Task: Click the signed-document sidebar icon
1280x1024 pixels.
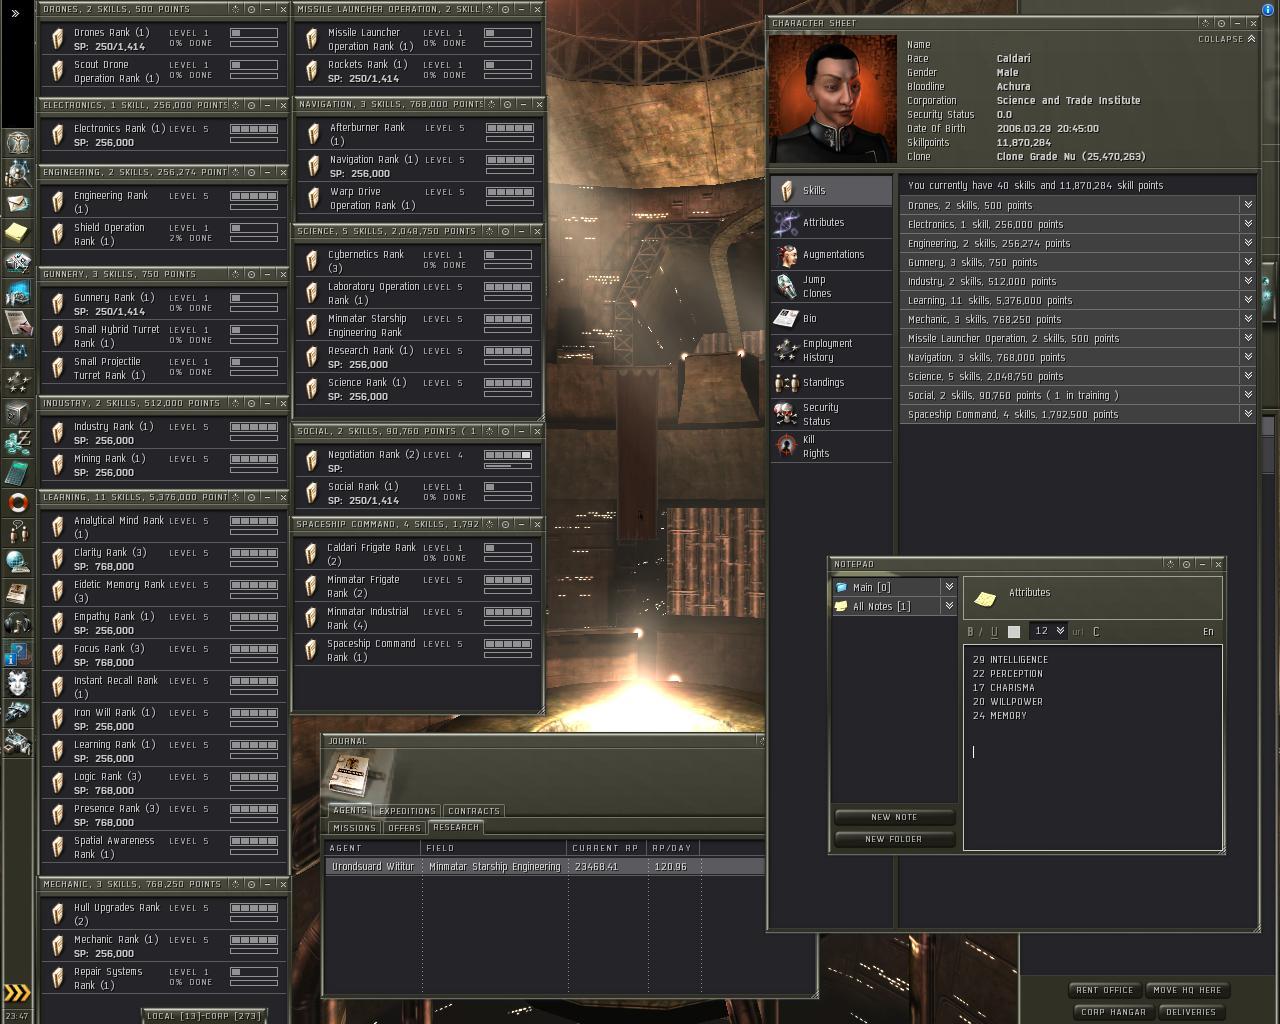Action: pos(17,322)
